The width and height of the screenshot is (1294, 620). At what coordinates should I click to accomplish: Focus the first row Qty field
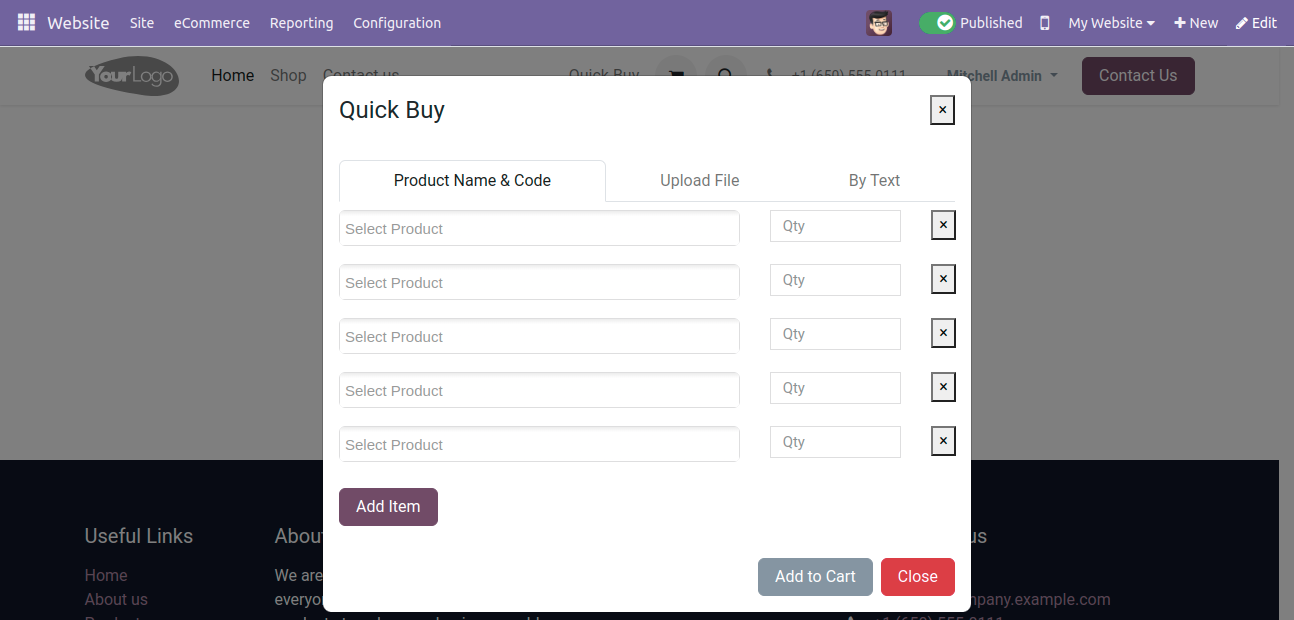click(835, 226)
